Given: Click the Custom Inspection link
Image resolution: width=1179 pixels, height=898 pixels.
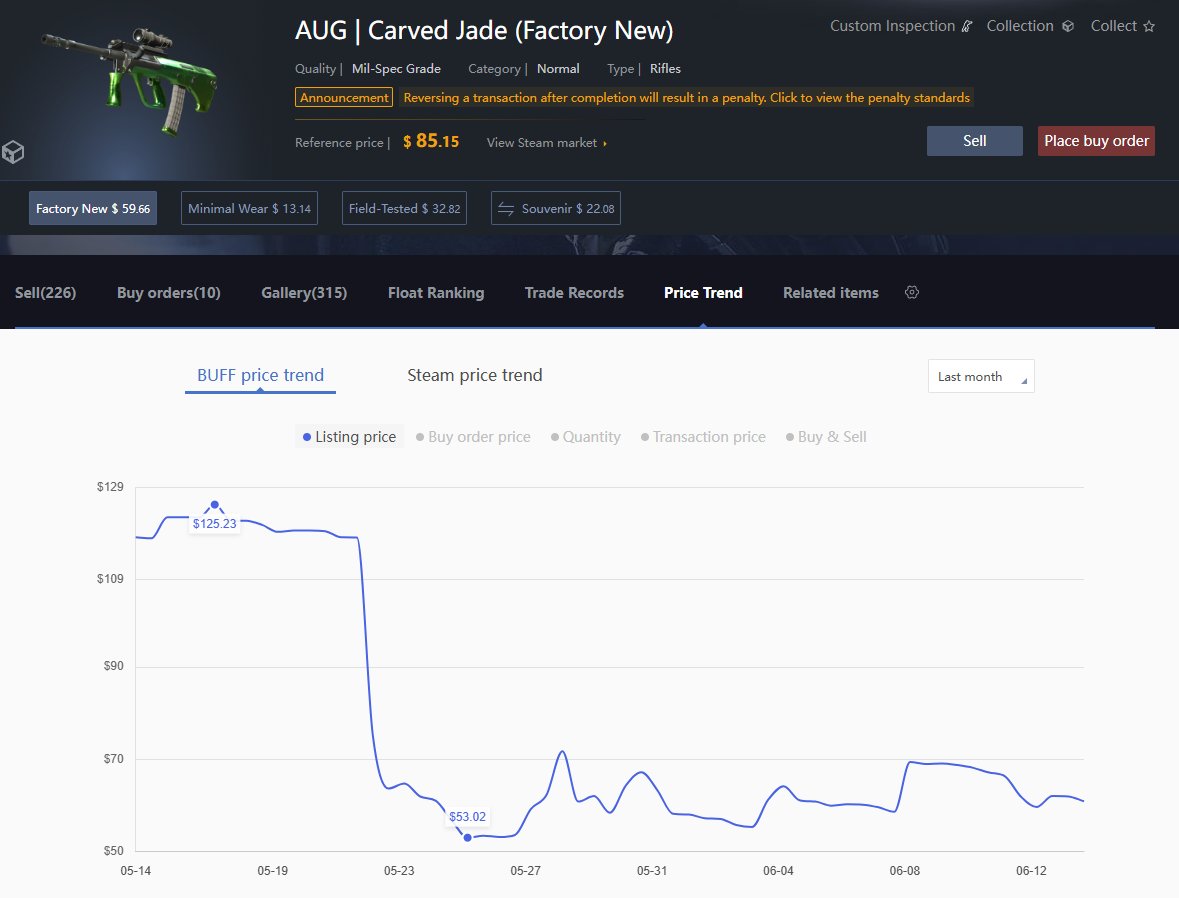Looking at the screenshot, I should pyautogui.click(x=893, y=26).
